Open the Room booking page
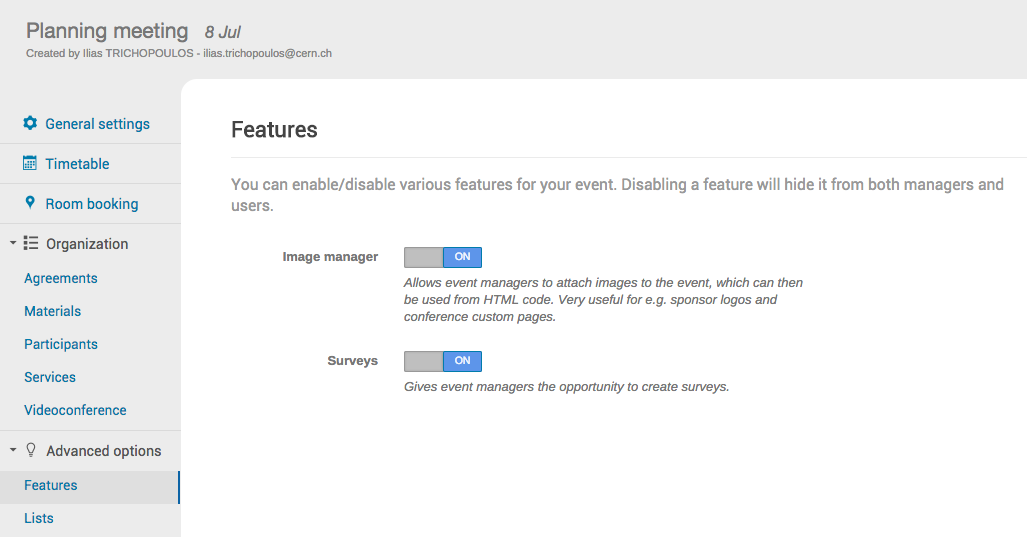1027x537 pixels. pyautogui.click(x=92, y=204)
